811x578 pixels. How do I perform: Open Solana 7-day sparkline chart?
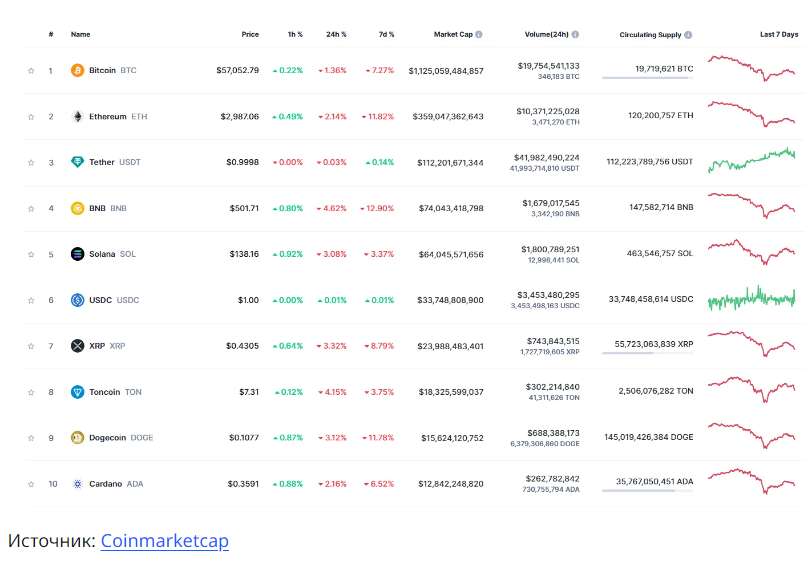point(752,252)
